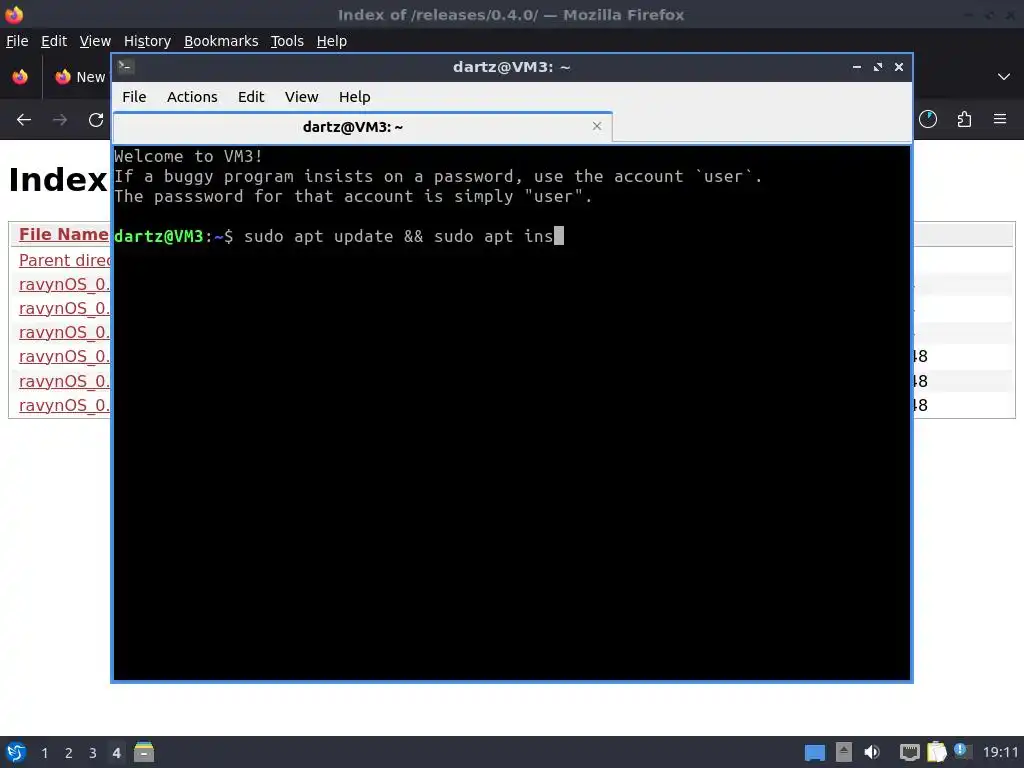Switch to workspace 3 in taskbar

(x=93, y=753)
